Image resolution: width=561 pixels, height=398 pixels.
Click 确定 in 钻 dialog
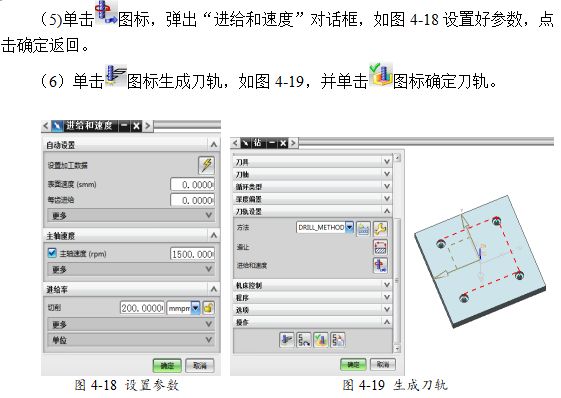(x=353, y=364)
